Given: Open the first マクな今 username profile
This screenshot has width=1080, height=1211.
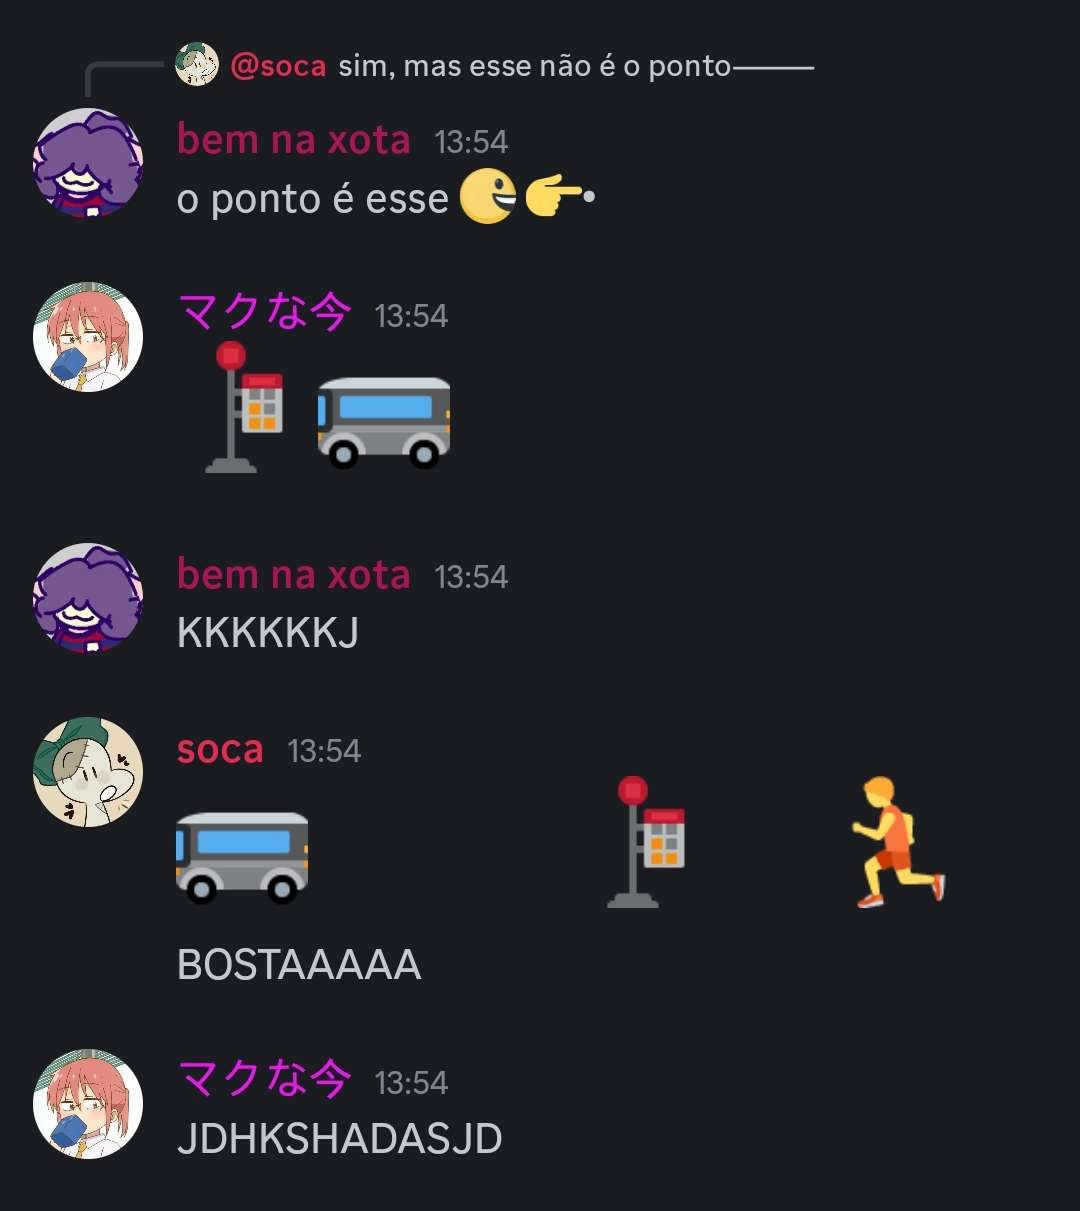Looking at the screenshot, I should click(265, 312).
